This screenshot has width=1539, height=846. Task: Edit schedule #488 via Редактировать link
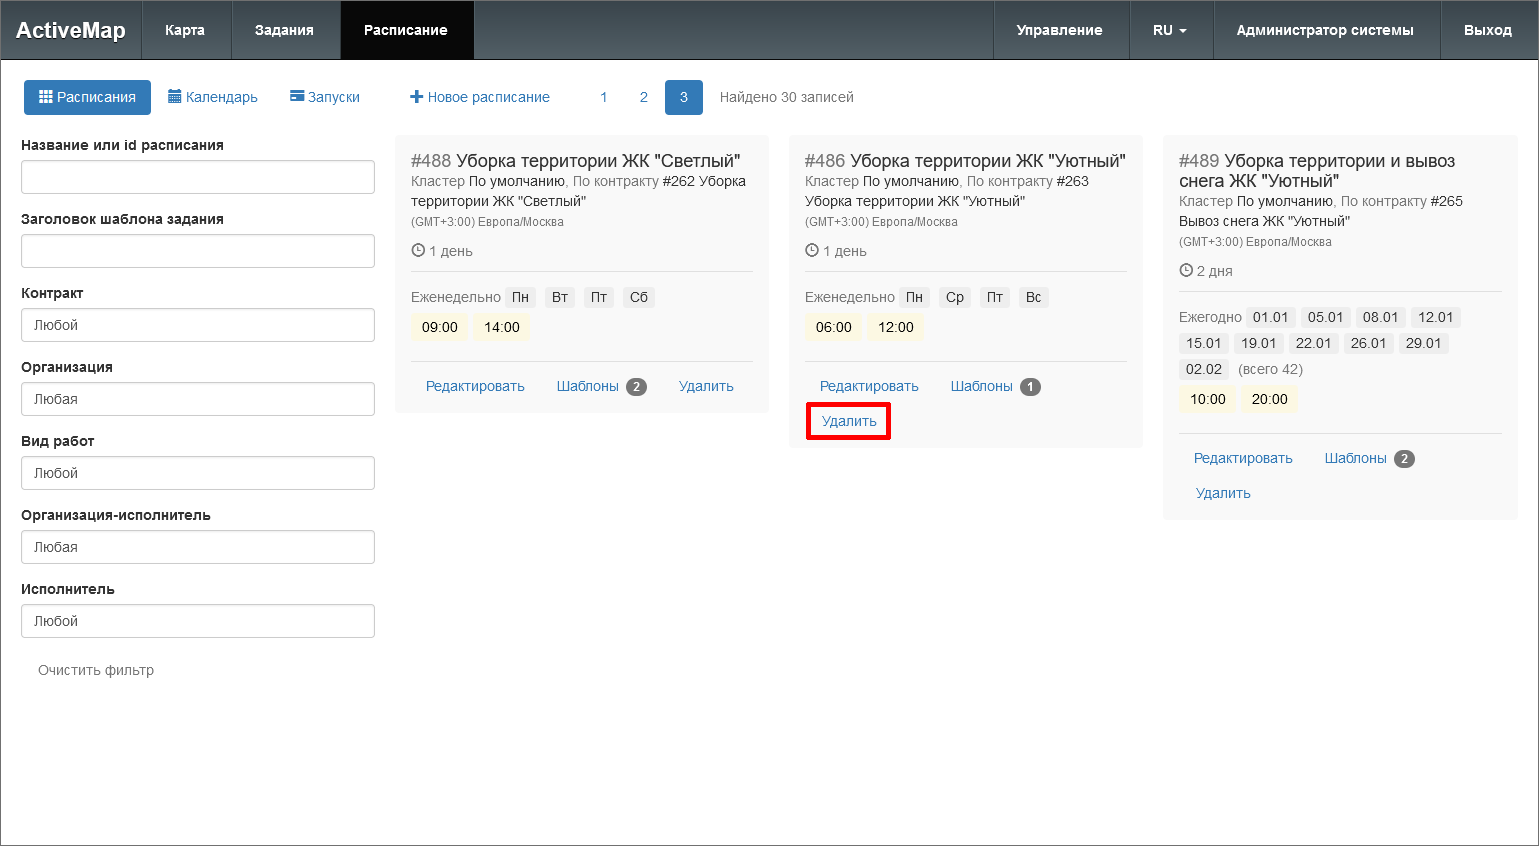coord(475,386)
